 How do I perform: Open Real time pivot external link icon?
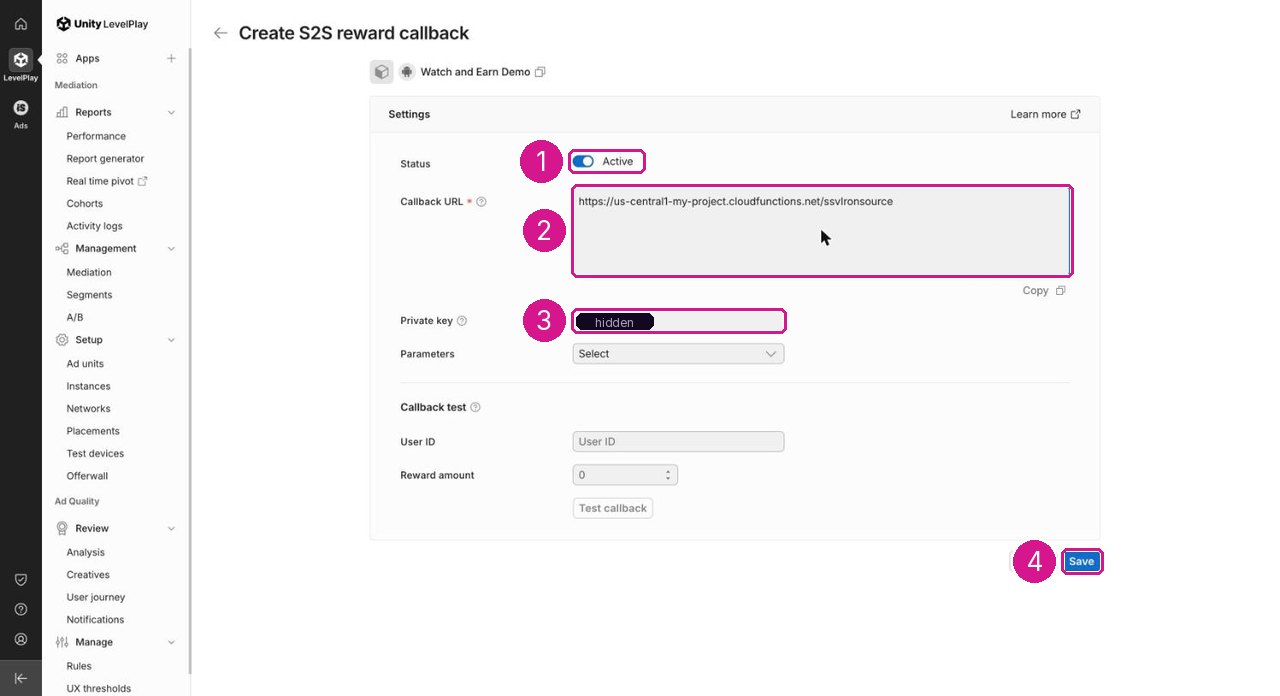click(142, 181)
